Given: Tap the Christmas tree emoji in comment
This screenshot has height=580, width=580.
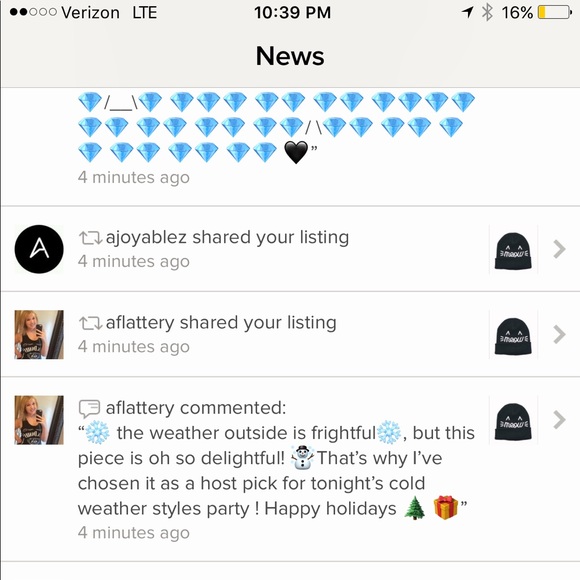Looking at the screenshot, I should (x=415, y=508).
